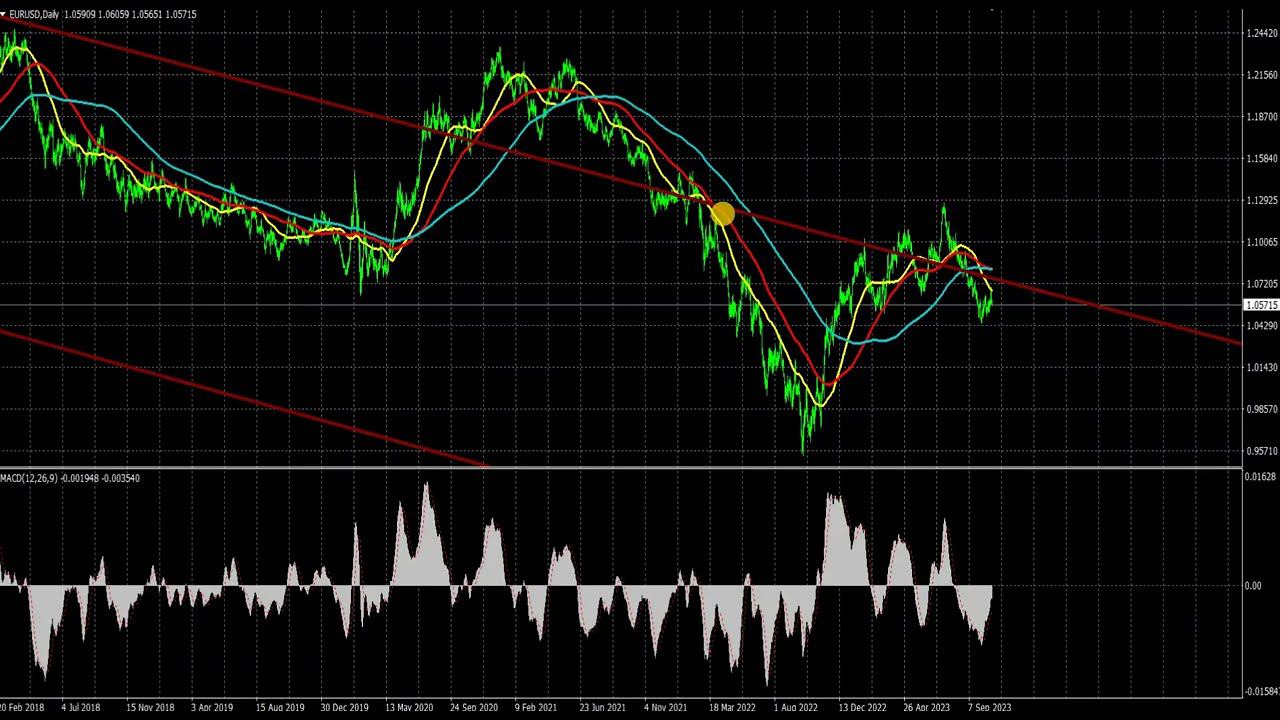Click the 13 May 2020 date label
Image resolution: width=1280 pixels, height=720 pixels.
point(409,708)
